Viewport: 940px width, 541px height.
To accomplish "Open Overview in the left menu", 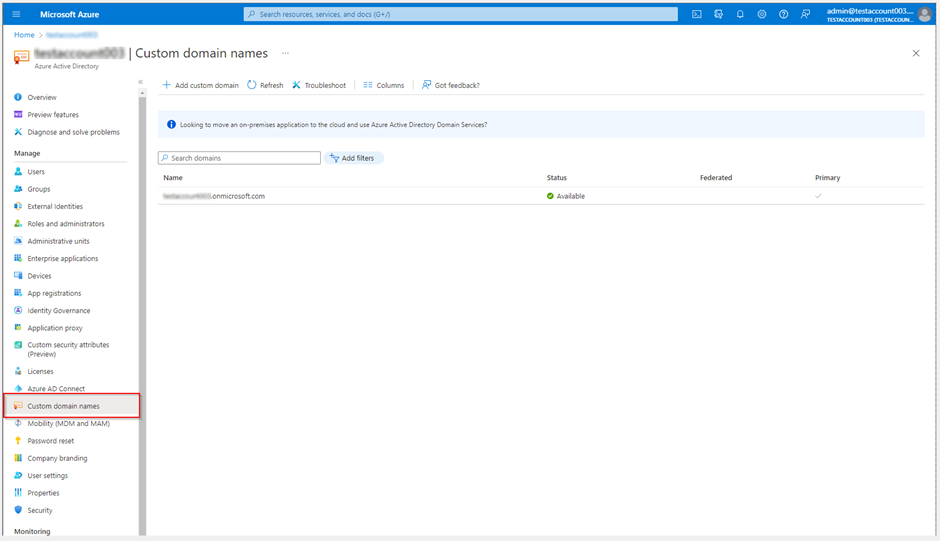I will coord(35,97).
